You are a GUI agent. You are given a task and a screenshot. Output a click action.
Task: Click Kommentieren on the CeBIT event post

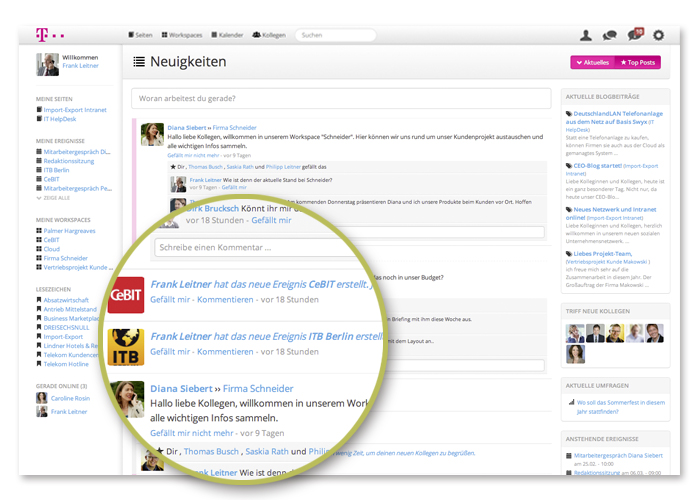(225, 300)
